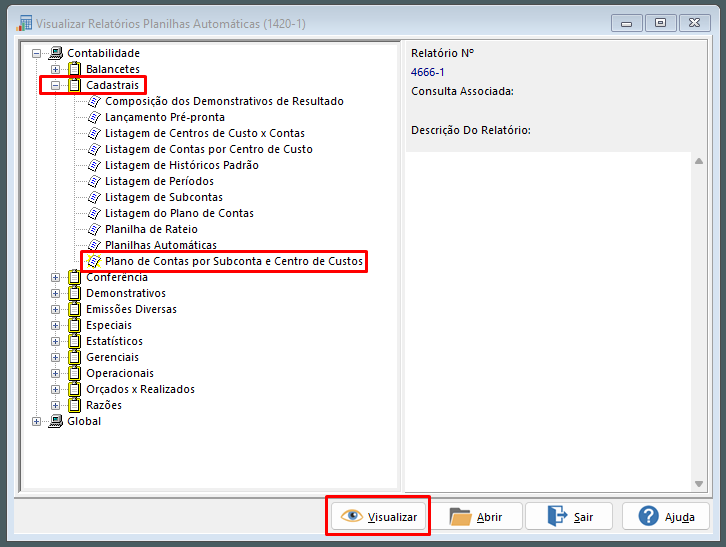Screen dimensions: 726x547
Task: Select the Demonstrativos folder label
Action: click(126, 293)
